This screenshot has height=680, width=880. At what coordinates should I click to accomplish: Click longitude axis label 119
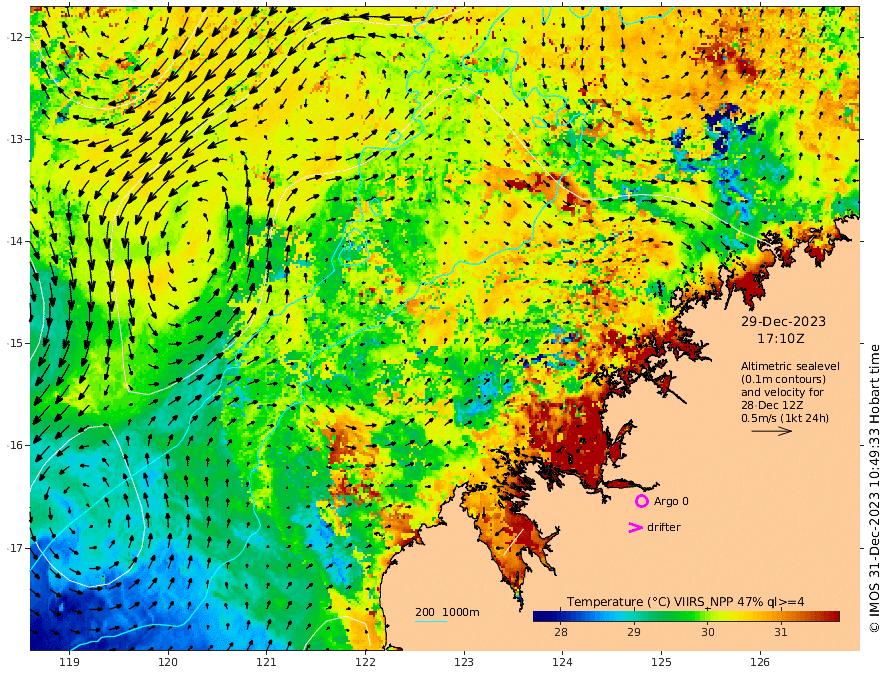69,663
